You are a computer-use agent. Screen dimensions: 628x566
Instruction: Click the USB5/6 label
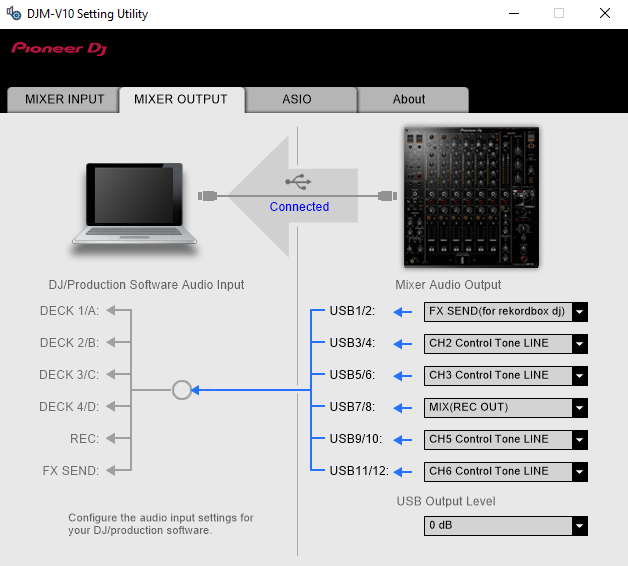click(x=352, y=375)
